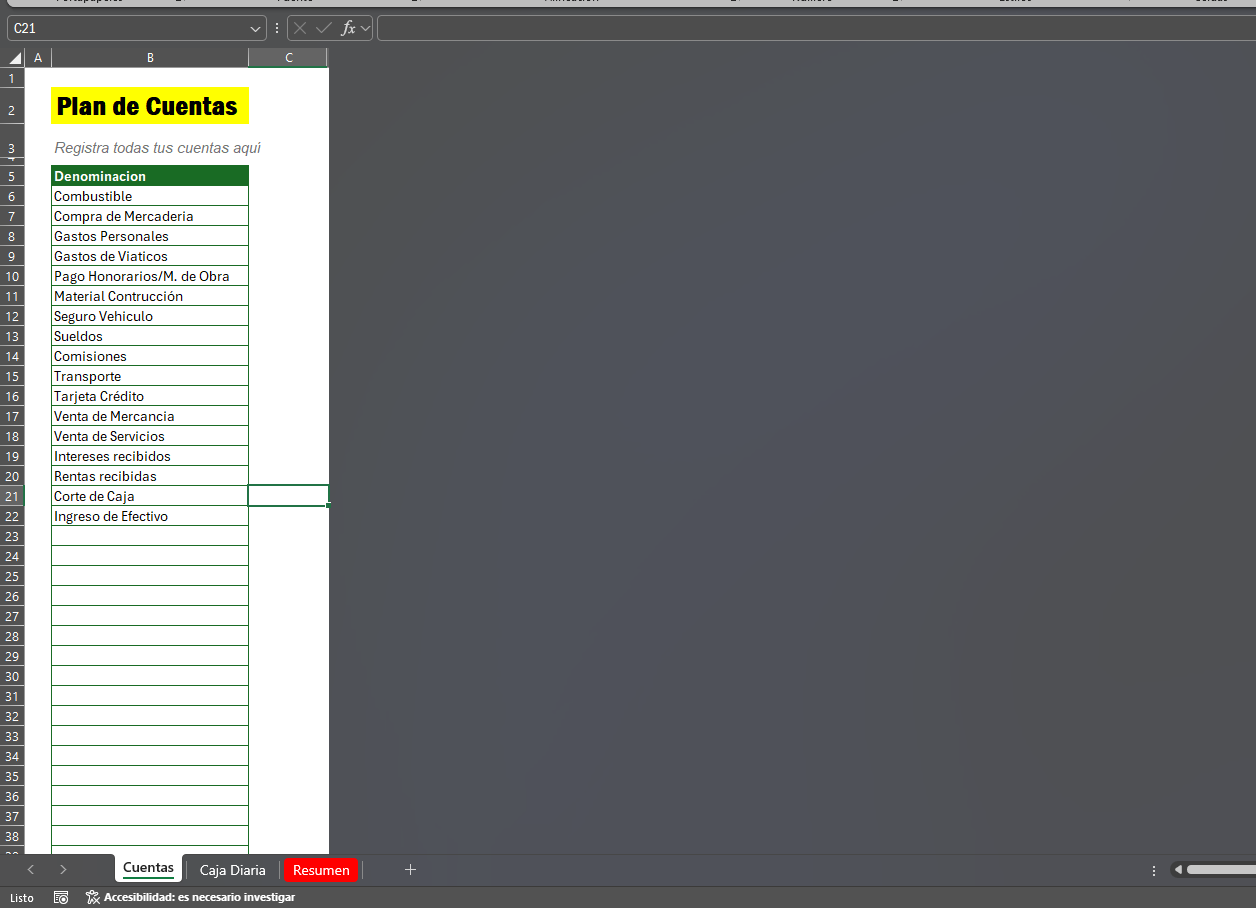Screen dimensions: 1256x908
Task: Click empty cell B23 below Ingreso de Efectivo
Action: [150, 536]
